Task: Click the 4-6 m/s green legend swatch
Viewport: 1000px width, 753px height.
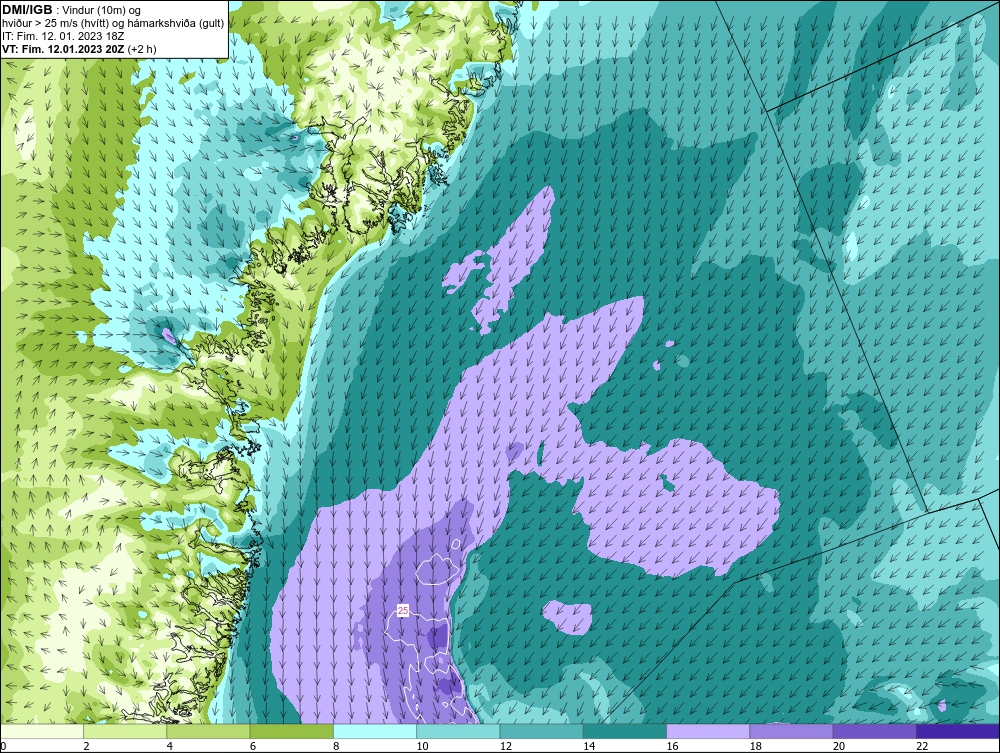Action: pos(209,731)
